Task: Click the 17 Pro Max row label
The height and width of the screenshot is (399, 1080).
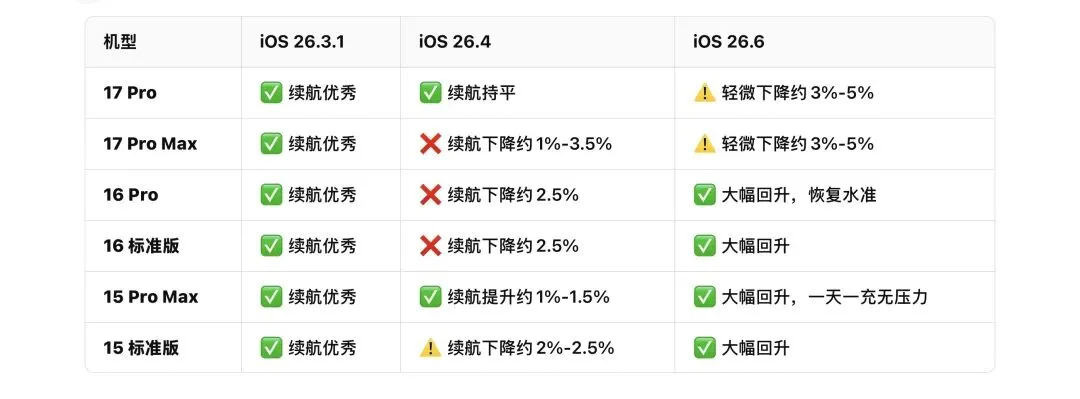Action: click(x=150, y=144)
